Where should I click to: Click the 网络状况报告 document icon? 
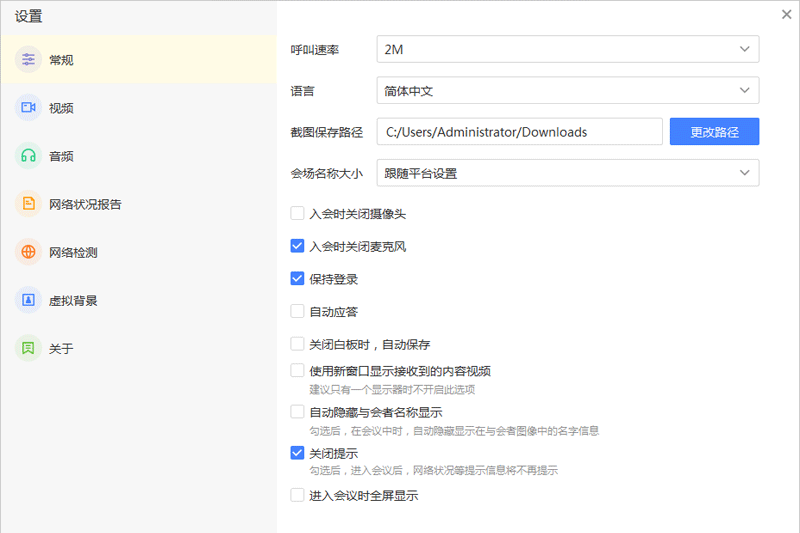click(28, 204)
